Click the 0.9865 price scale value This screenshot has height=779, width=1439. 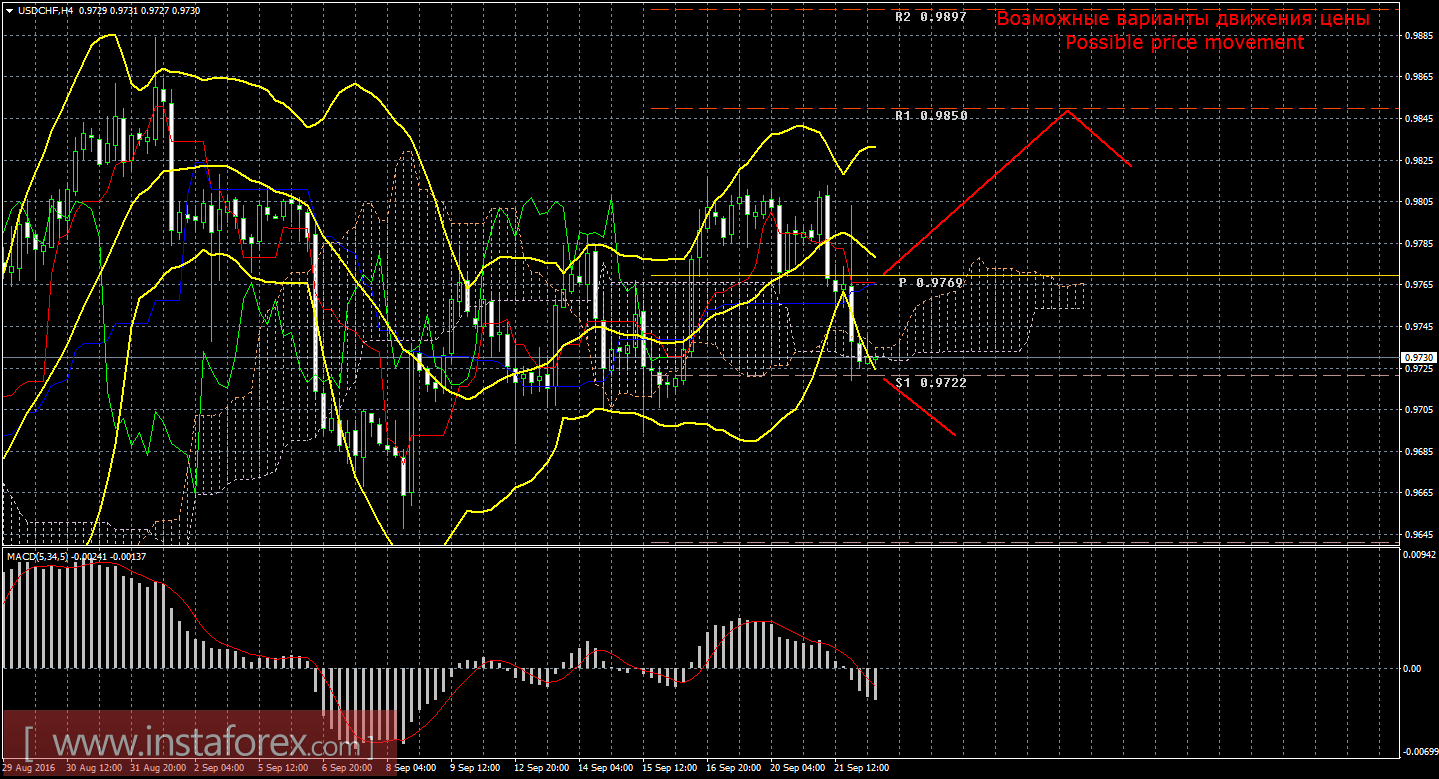click(x=1420, y=76)
